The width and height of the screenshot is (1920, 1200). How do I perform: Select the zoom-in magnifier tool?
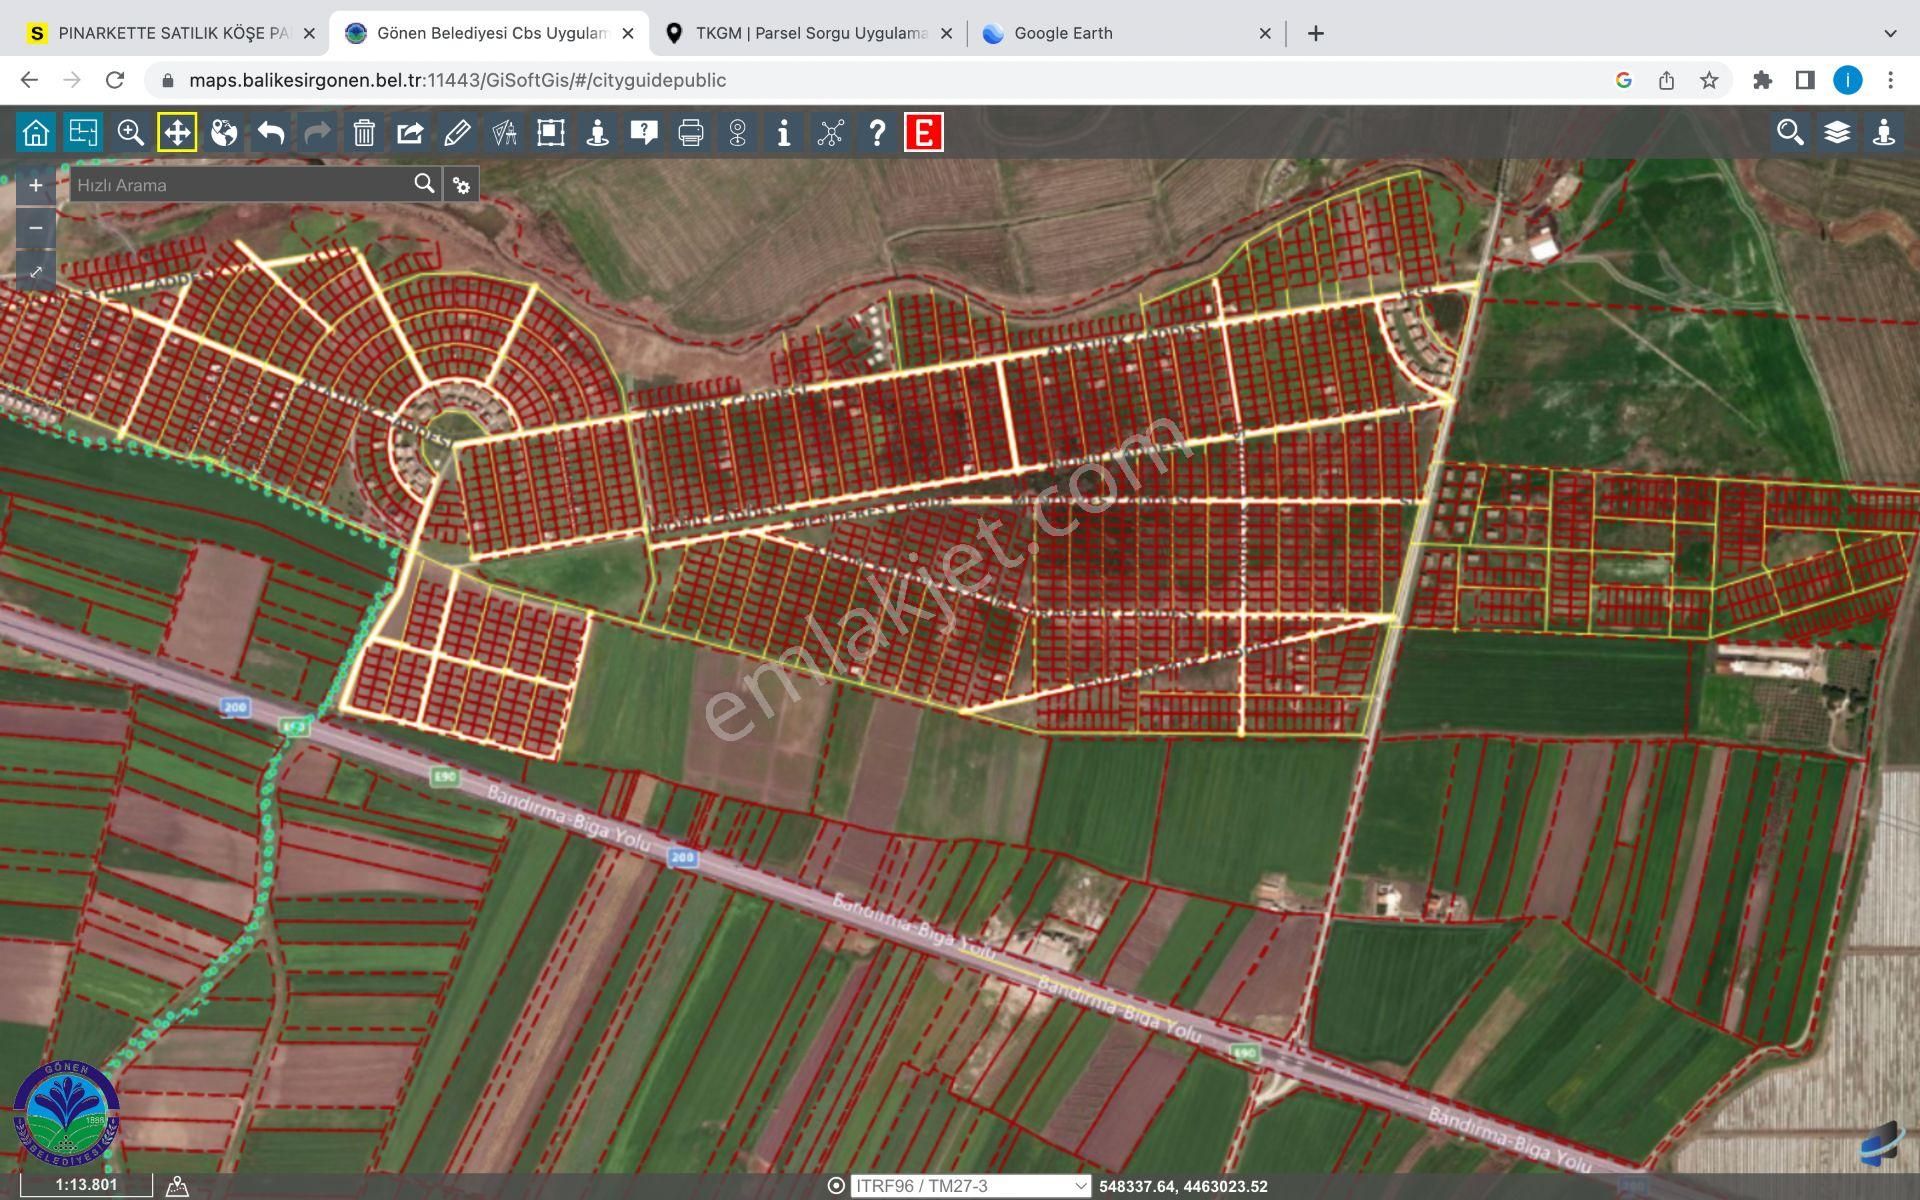(x=130, y=132)
